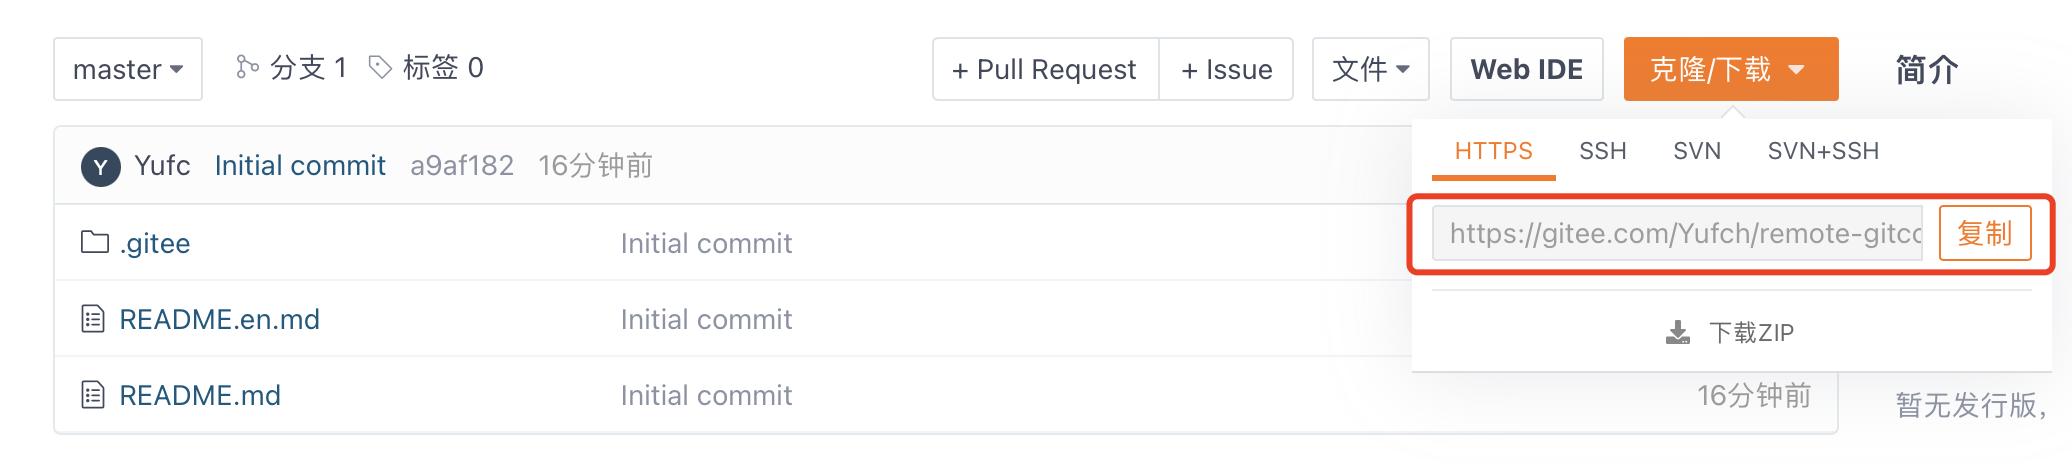Switch to the SVN+SSH tab
The image size is (2072, 472).
click(x=1823, y=151)
